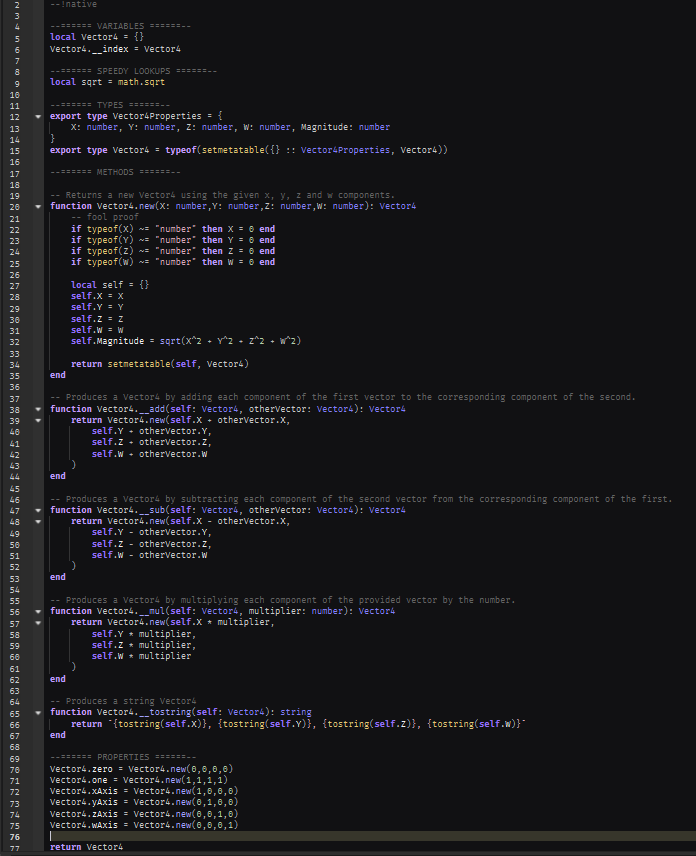This screenshot has width=696, height=856.
Task: Click the '-- fool proof' comment
Action: (x=105, y=217)
